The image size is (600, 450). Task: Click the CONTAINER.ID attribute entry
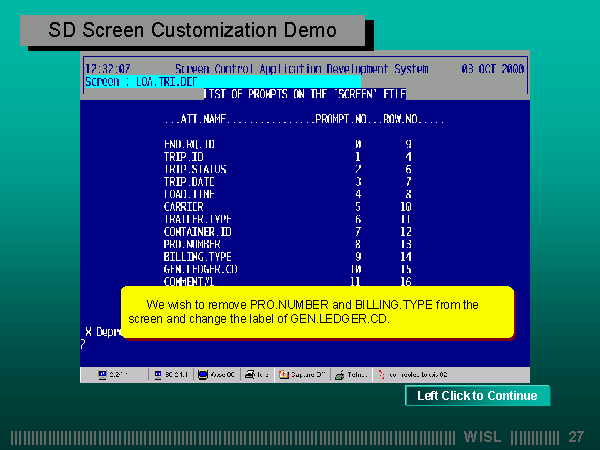click(x=198, y=231)
